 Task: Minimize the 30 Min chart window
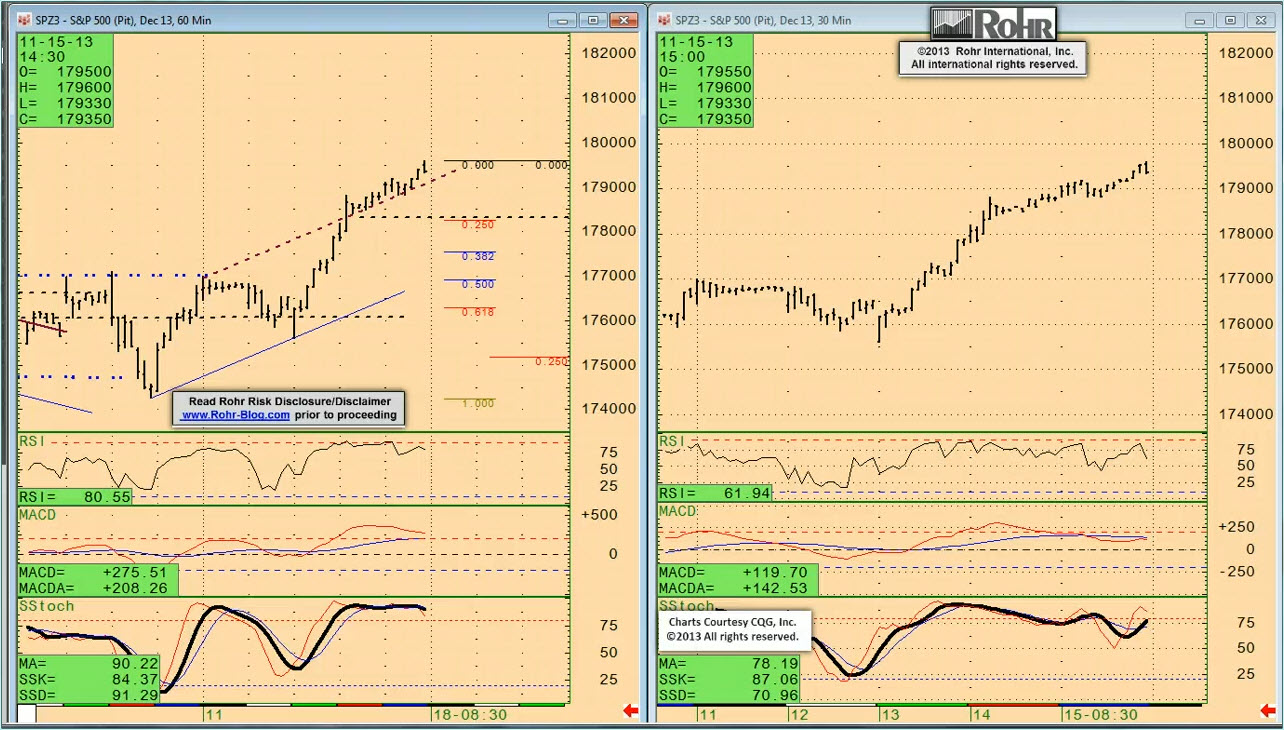pos(1198,20)
